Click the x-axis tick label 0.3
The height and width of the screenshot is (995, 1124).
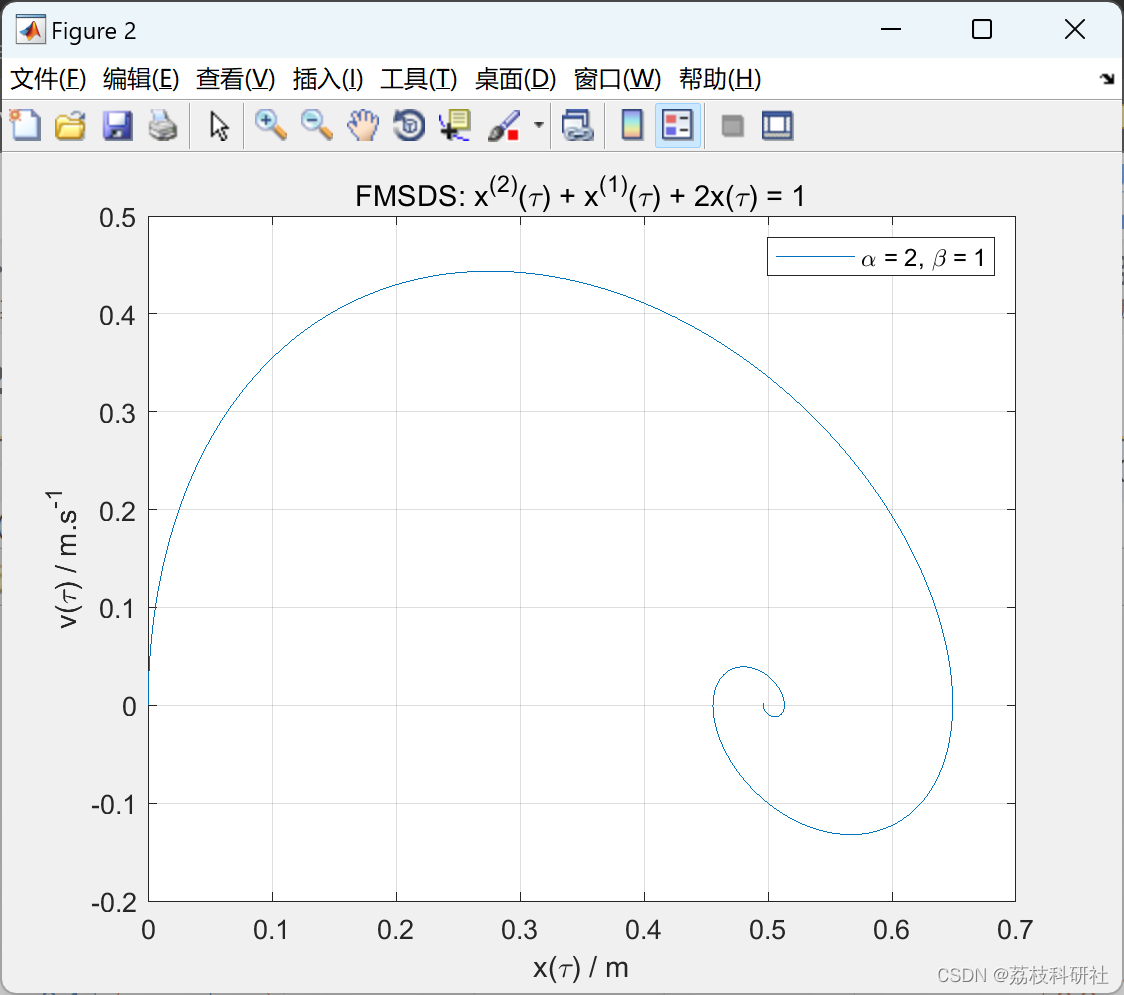520,930
